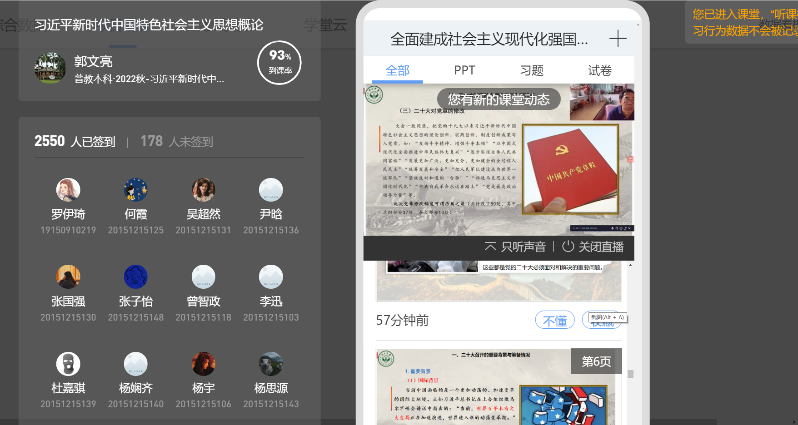Mark the slide as 不懂

tap(555, 321)
